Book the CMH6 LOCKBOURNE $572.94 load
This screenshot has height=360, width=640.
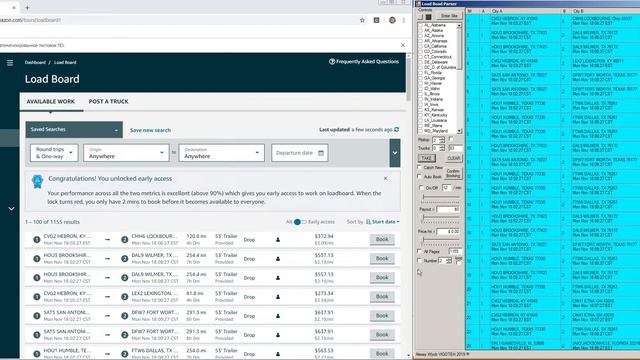coord(382,239)
